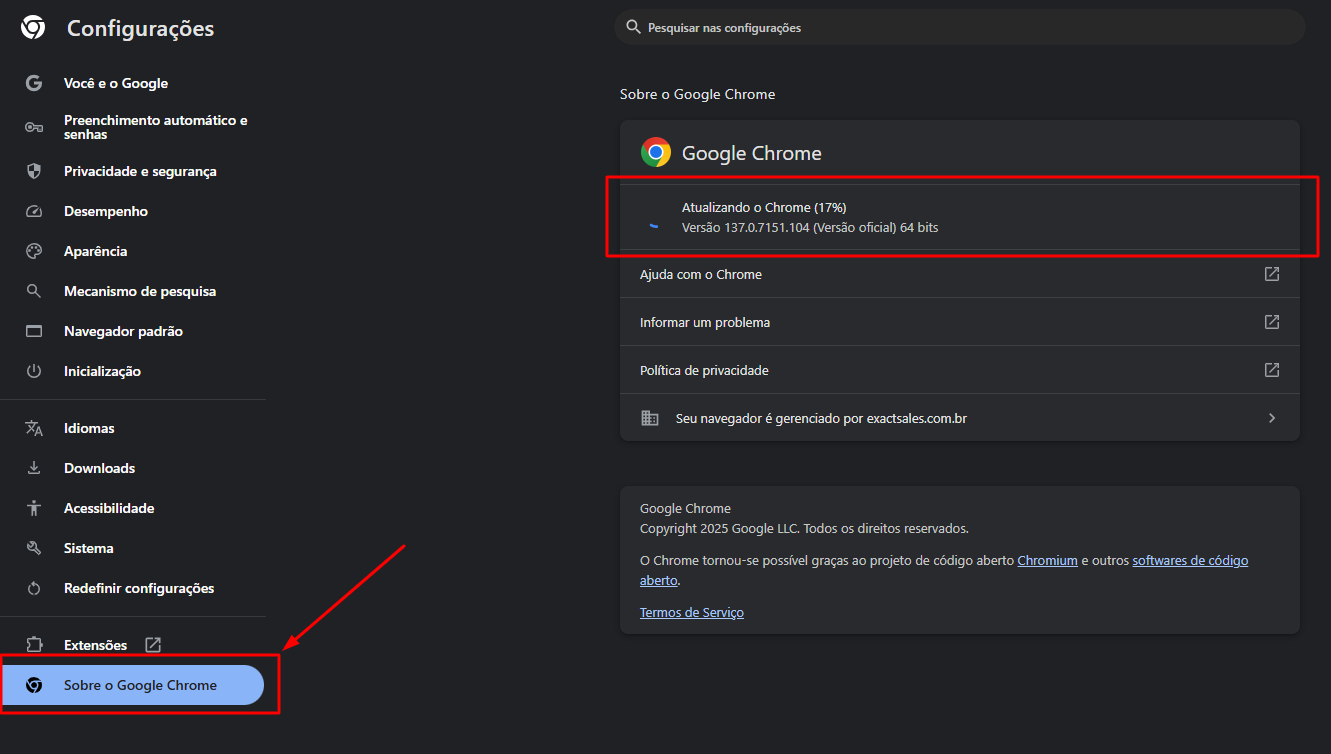Click the search magnifier icon in settings search bar
This screenshot has height=754, width=1331.
coord(633,27)
